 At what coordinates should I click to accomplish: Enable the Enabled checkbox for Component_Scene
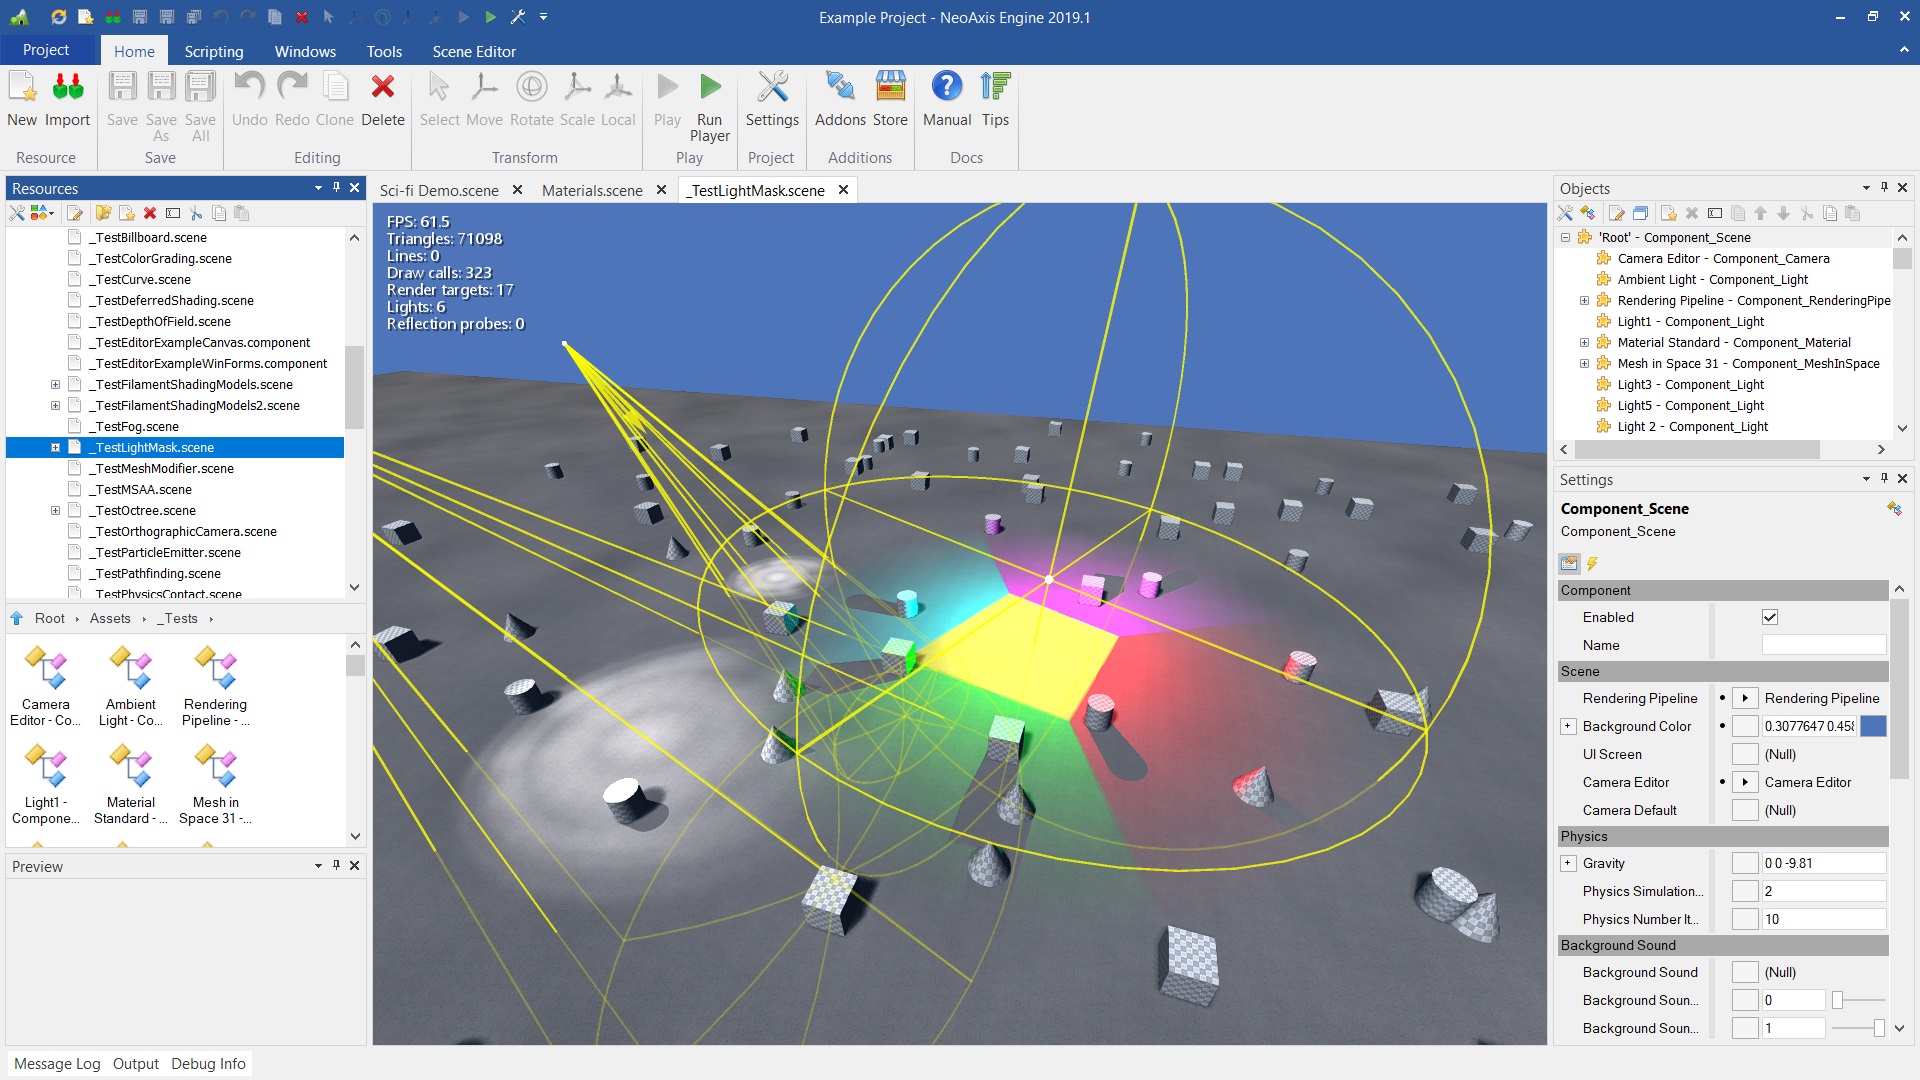tap(1770, 617)
